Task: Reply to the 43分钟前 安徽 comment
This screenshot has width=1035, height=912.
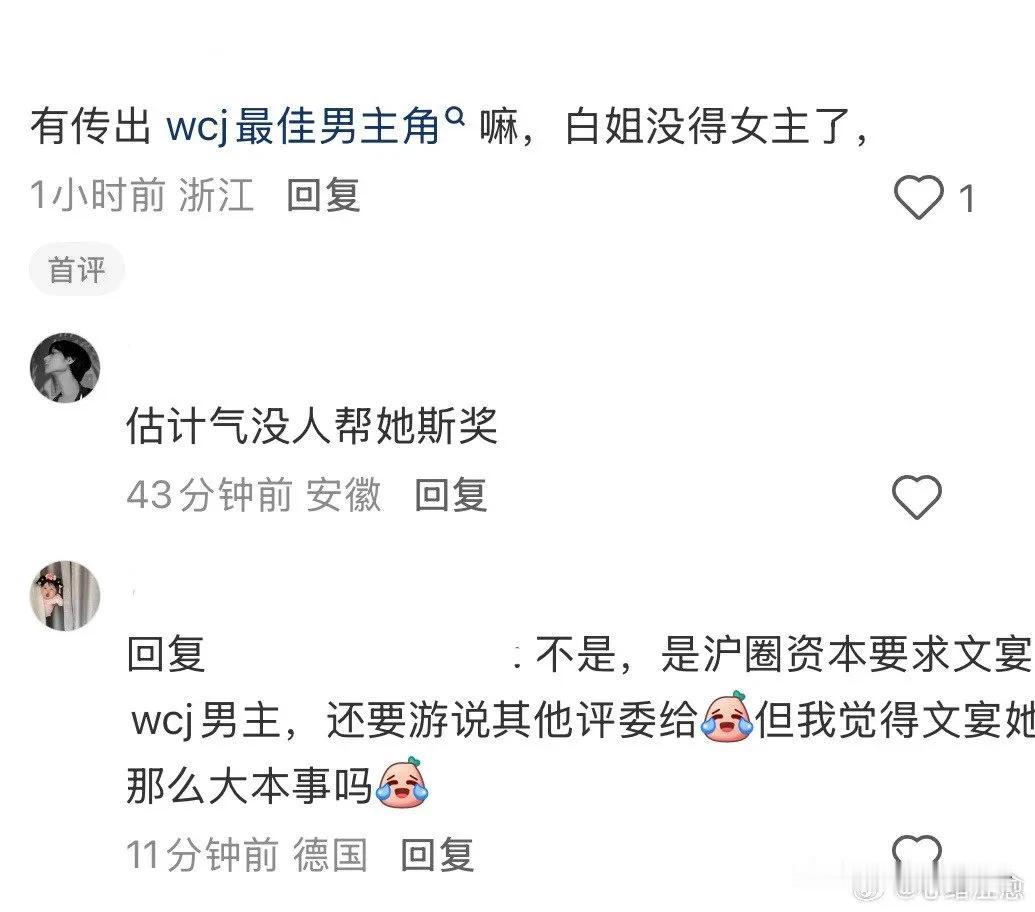Action: (451, 496)
